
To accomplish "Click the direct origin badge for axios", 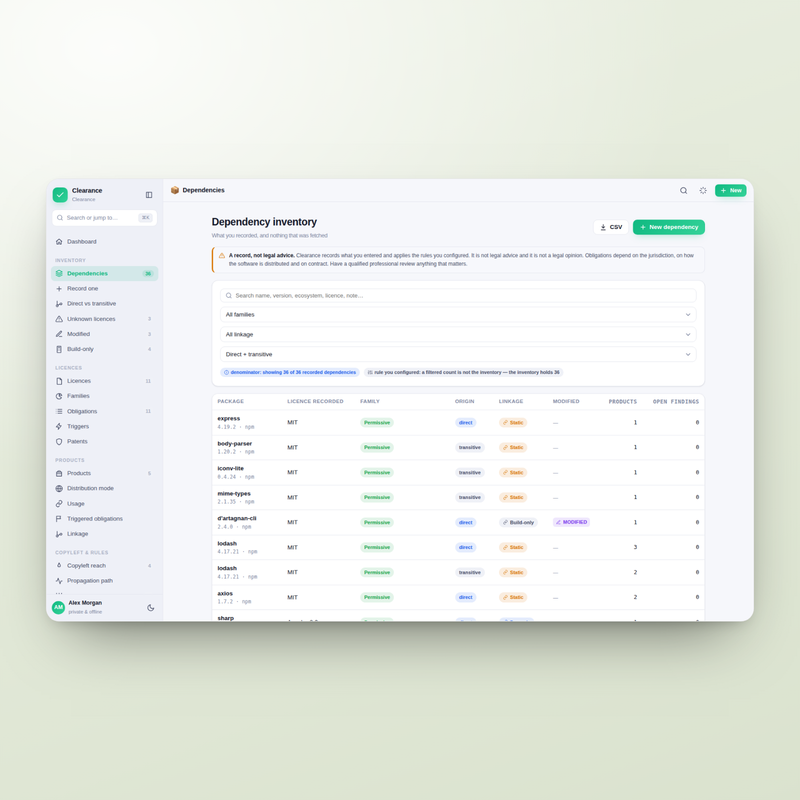I will tap(465, 597).
